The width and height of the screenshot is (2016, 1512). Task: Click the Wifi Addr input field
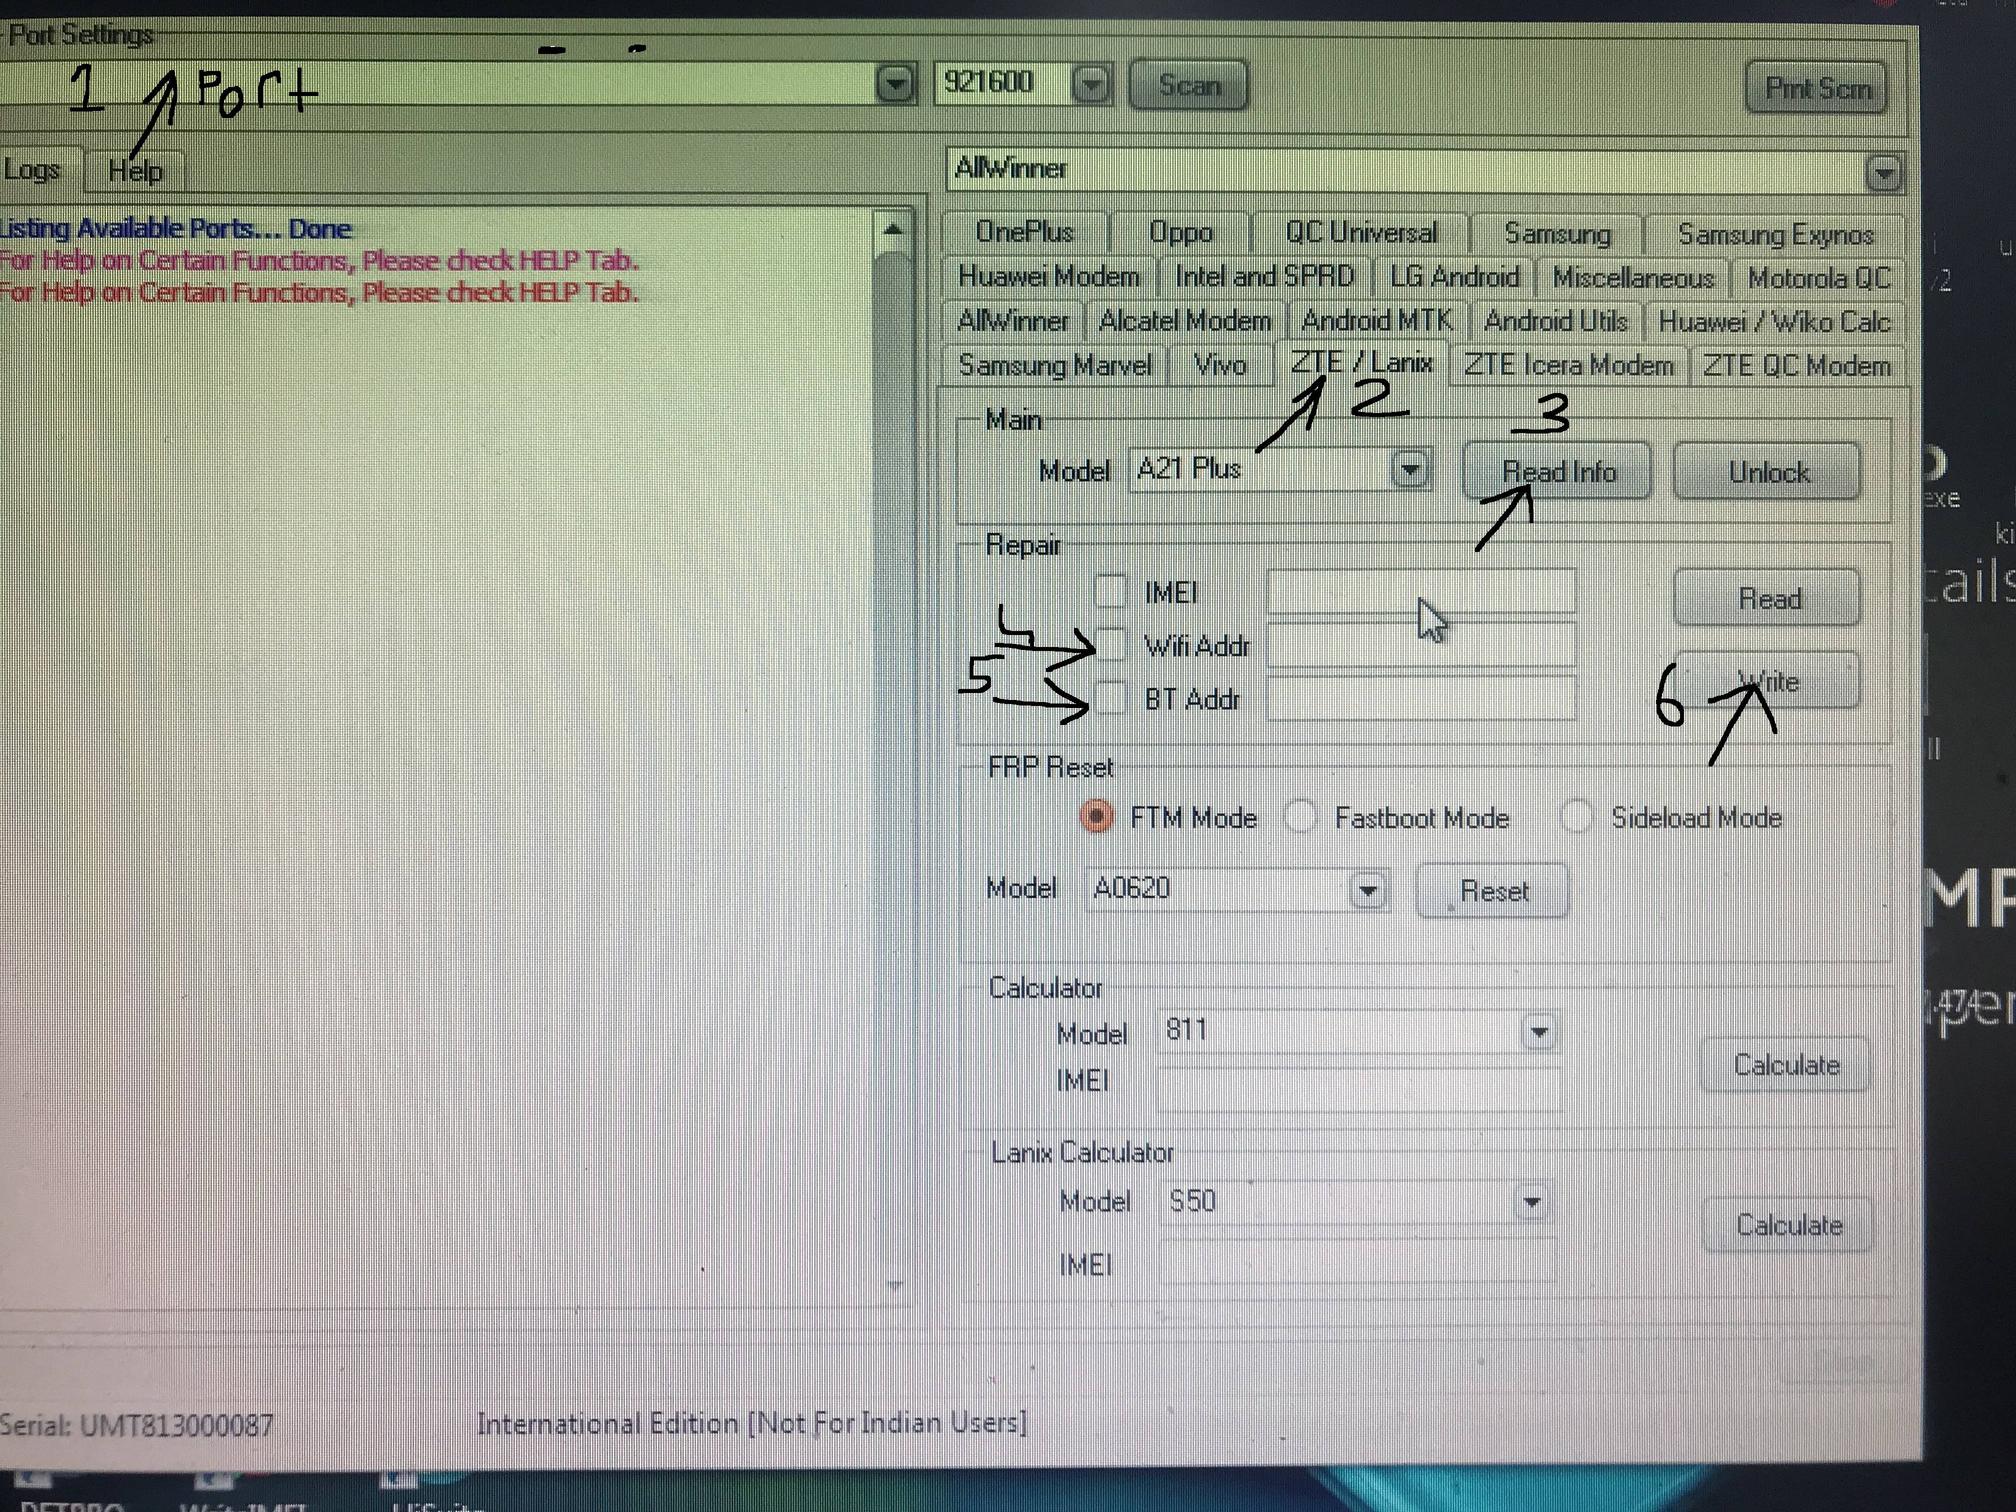[1420, 645]
